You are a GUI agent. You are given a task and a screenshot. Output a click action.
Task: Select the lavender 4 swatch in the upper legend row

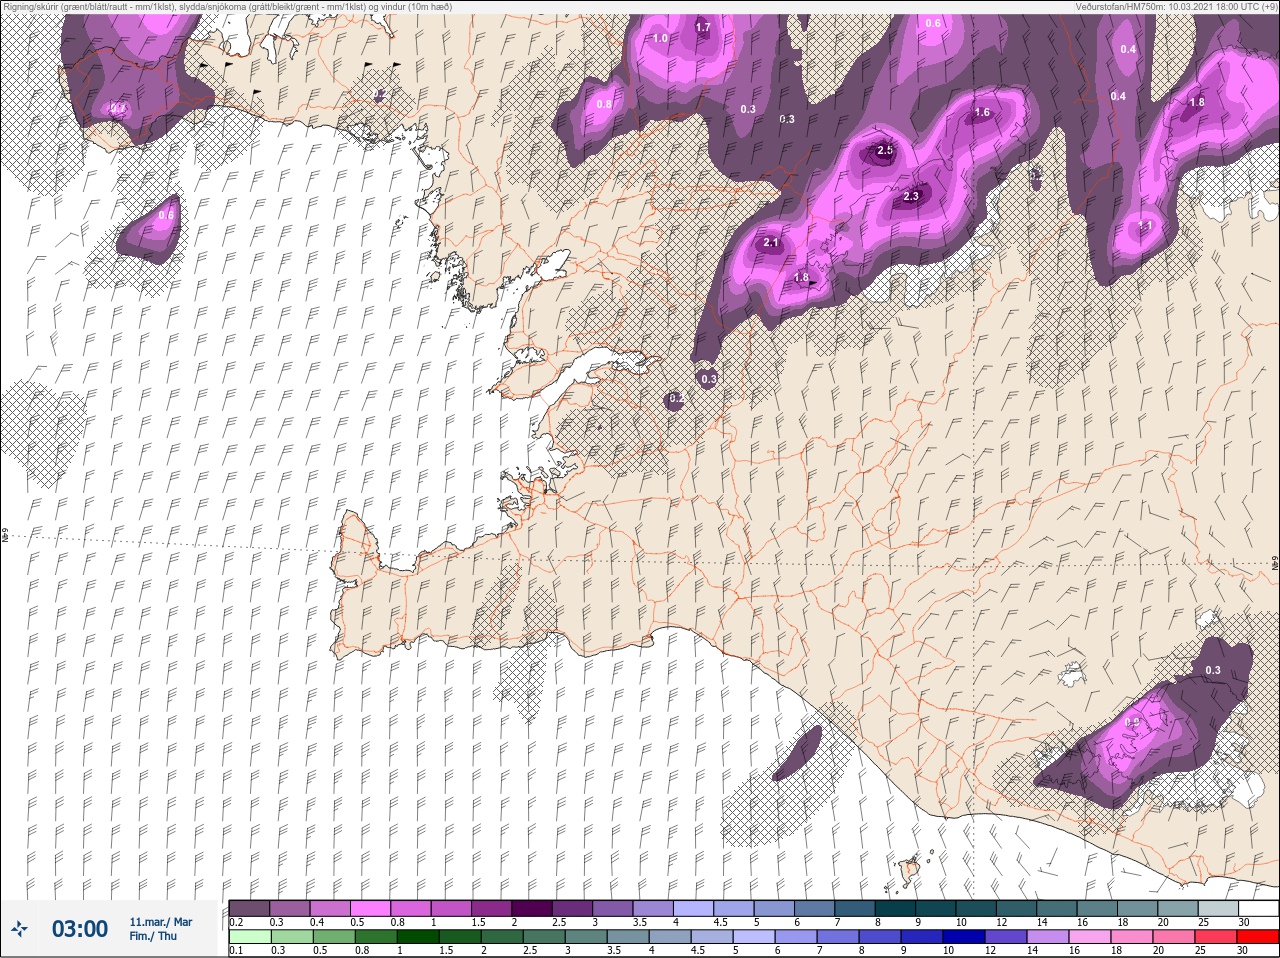pos(693,908)
